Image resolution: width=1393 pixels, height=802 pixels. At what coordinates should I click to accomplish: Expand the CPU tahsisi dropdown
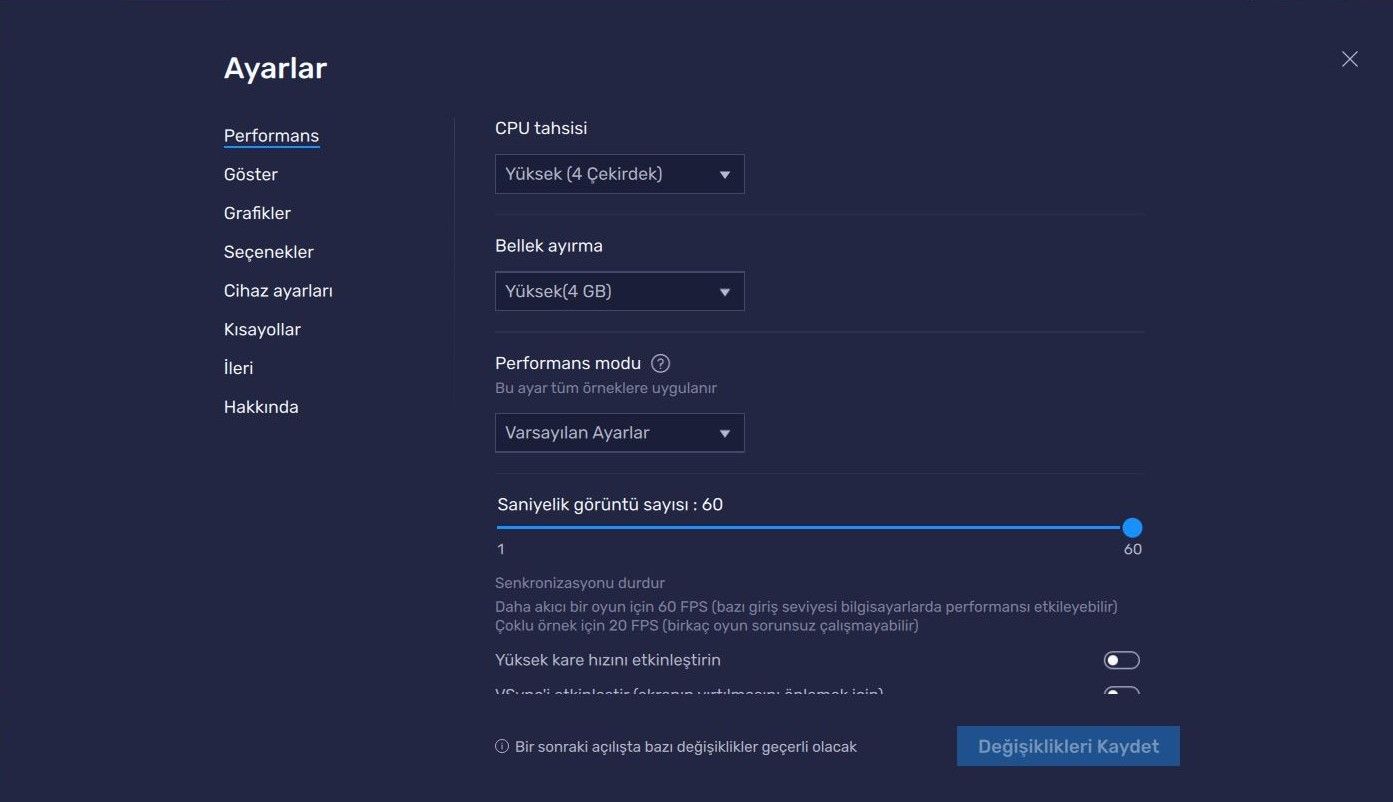[620, 174]
